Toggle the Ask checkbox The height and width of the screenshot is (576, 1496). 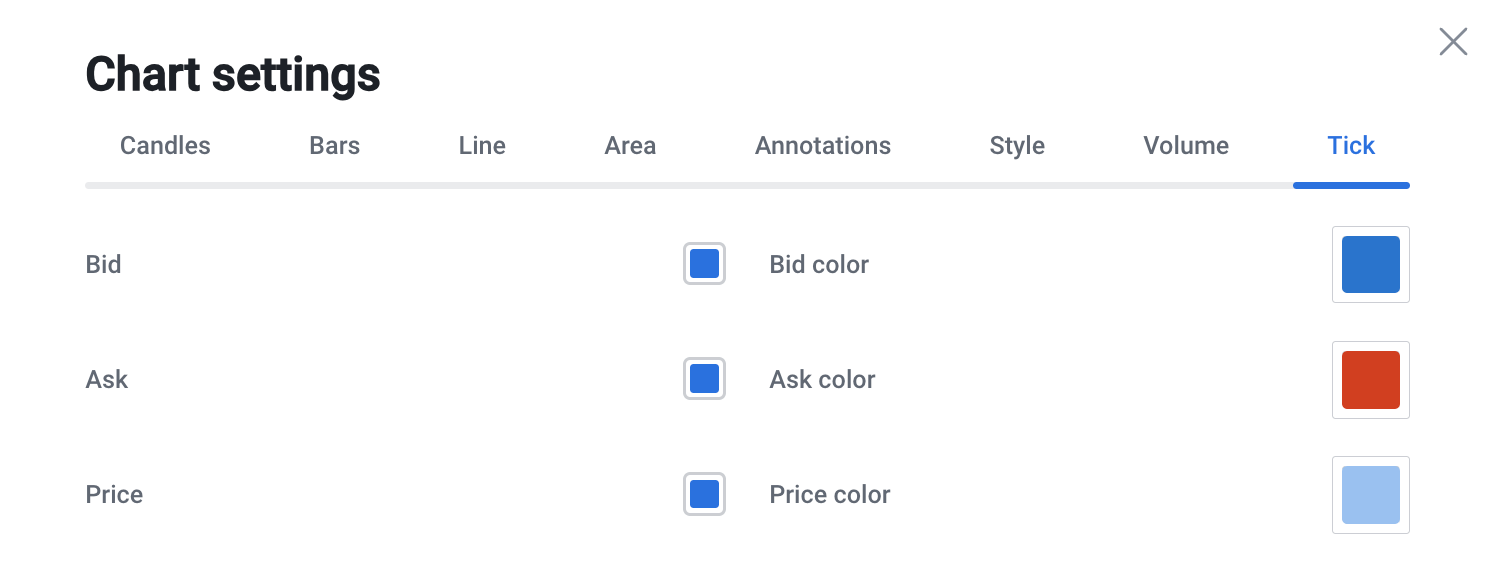[x=704, y=379]
